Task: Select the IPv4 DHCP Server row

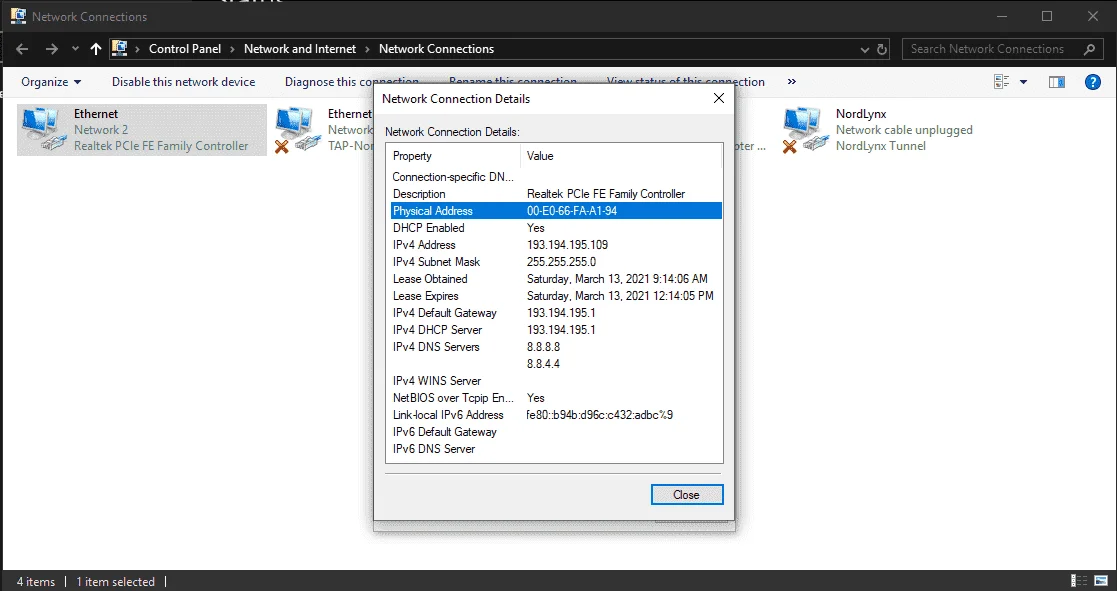Action: click(556, 330)
